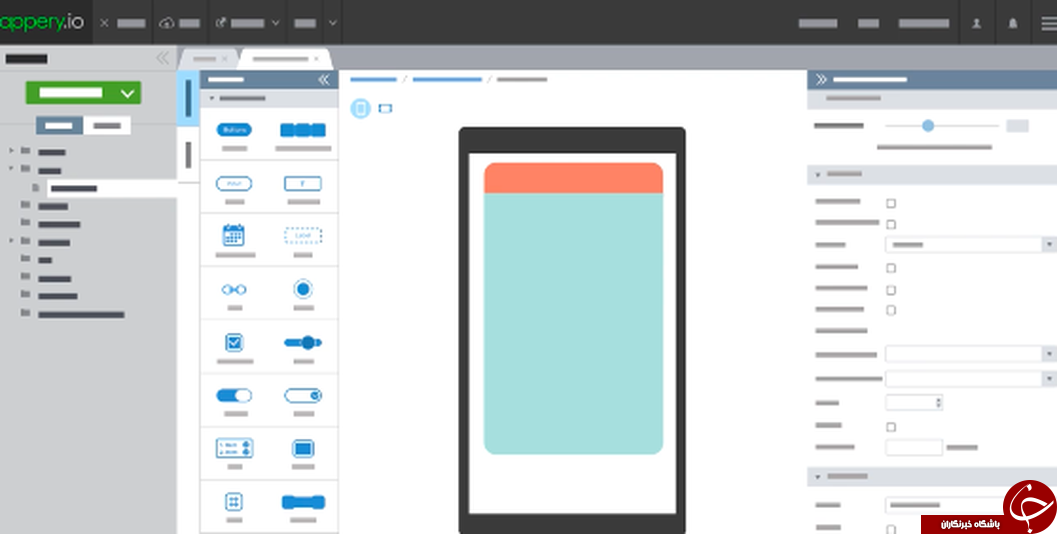Select the radio button component in palette
The image size is (1057, 534).
coord(303,289)
